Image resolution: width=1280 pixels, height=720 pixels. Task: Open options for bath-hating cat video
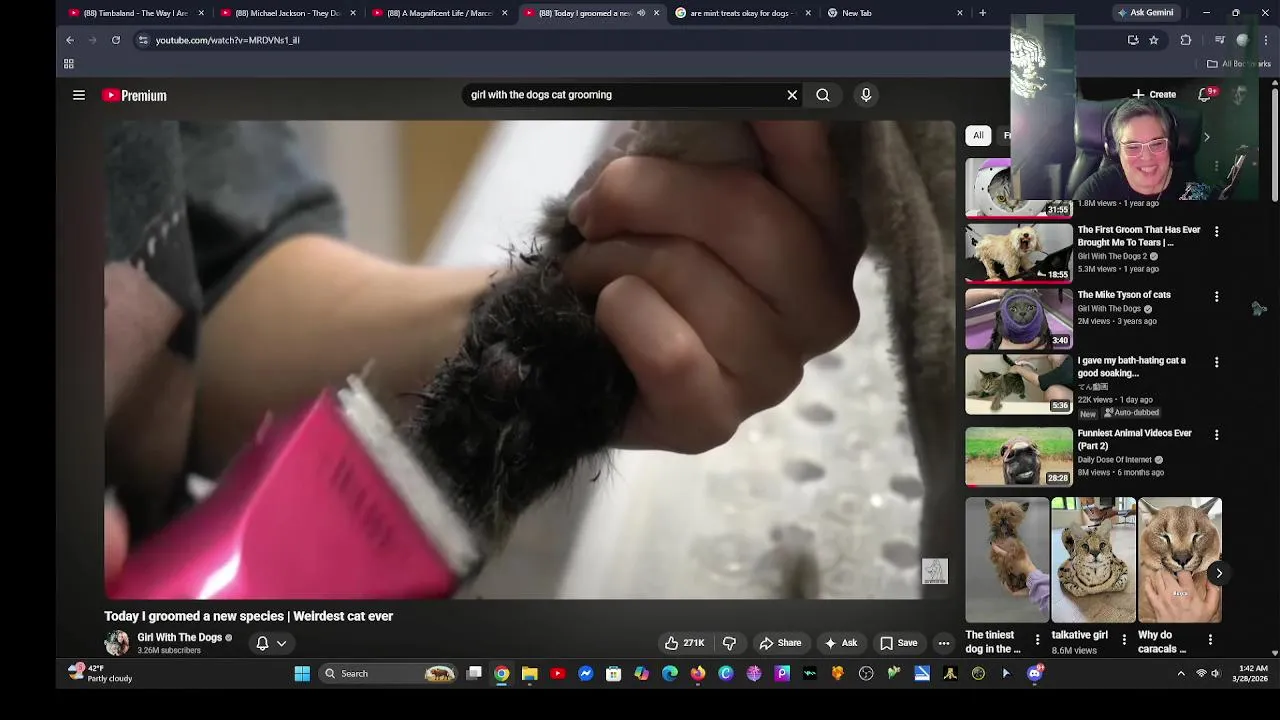pos(1216,362)
